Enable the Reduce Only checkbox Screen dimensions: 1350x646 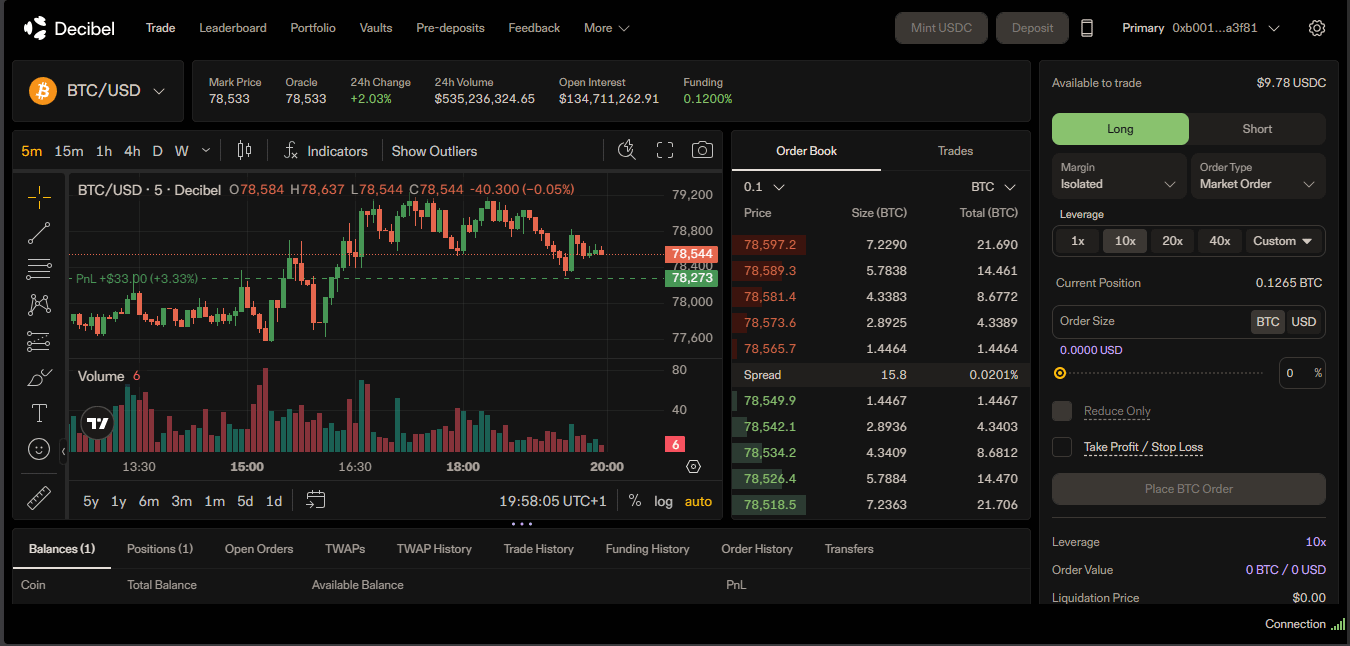[1062, 411]
